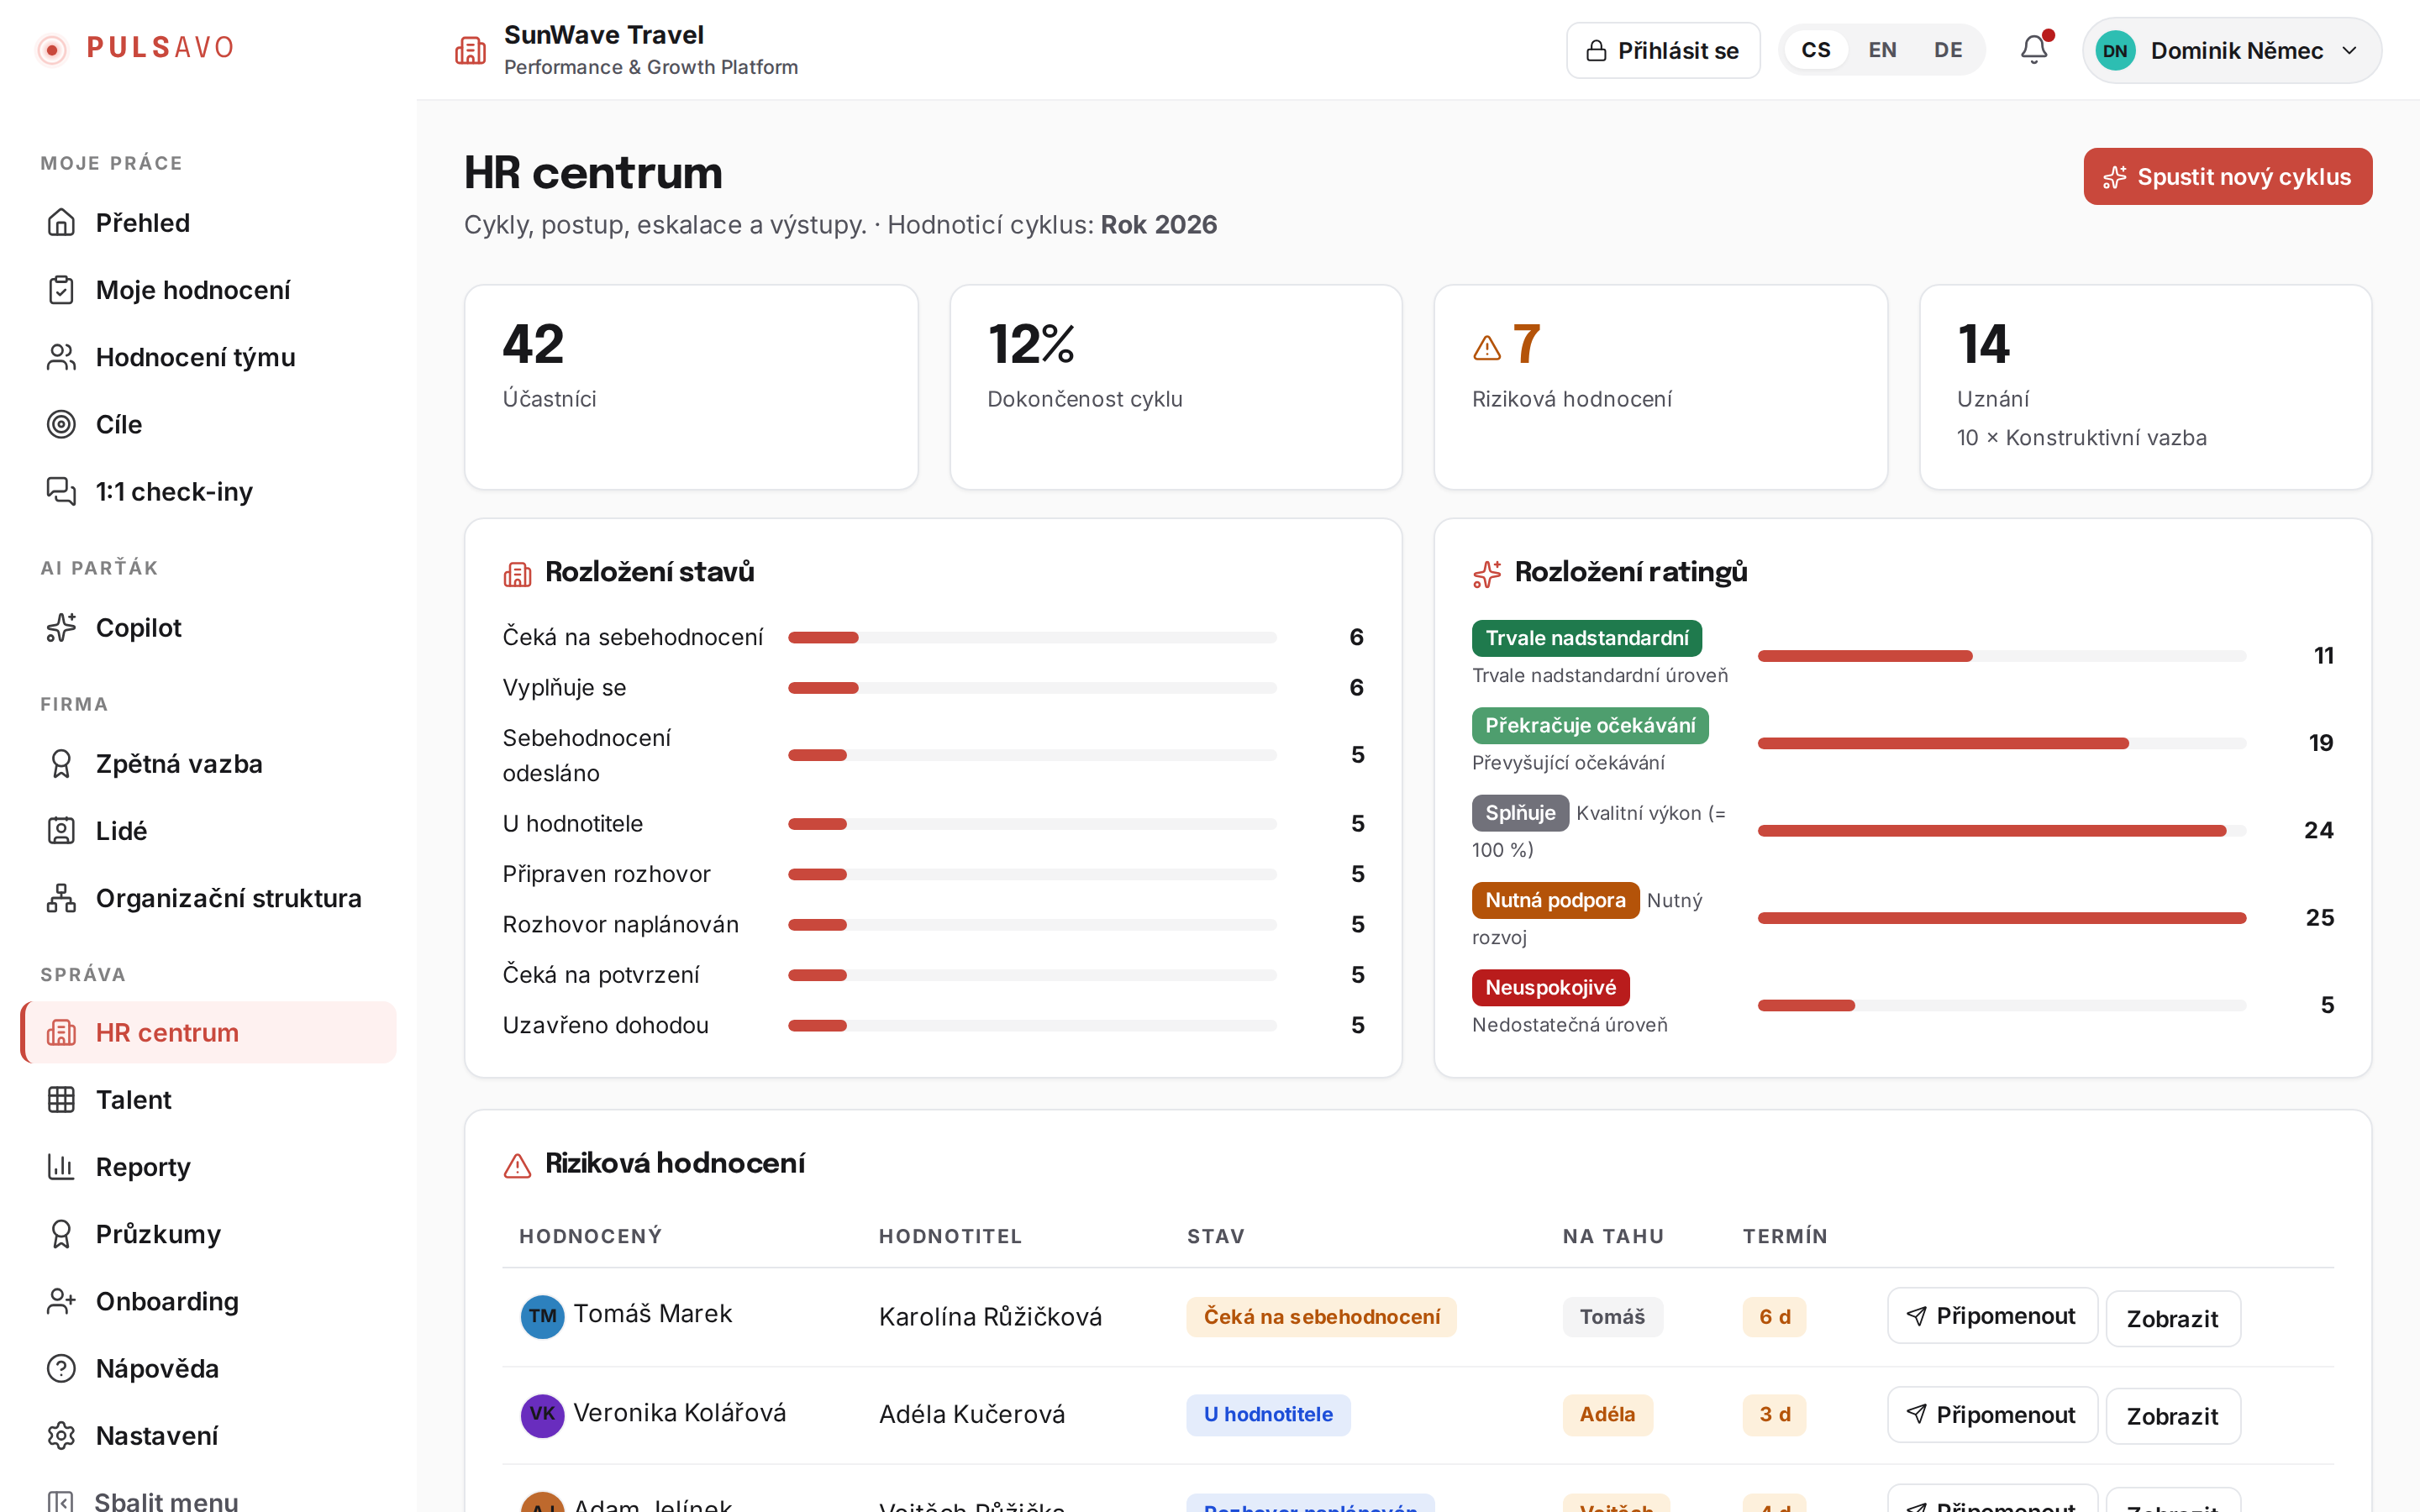Click the reviewer name Adéla Kučerová
This screenshot has height=1512, width=2420.
click(x=972, y=1414)
